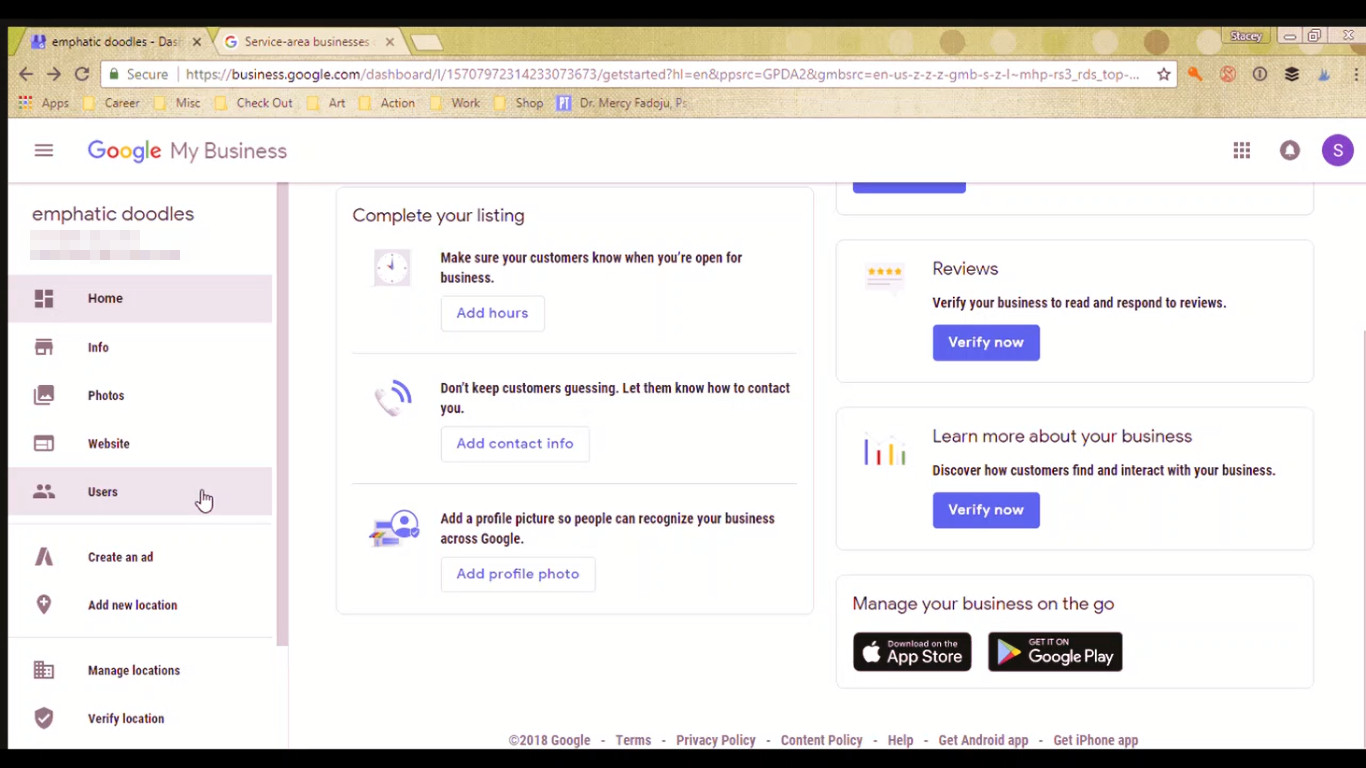Click the Users people icon
Image resolution: width=1366 pixels, height=768 pixels.
pos(44,492)
